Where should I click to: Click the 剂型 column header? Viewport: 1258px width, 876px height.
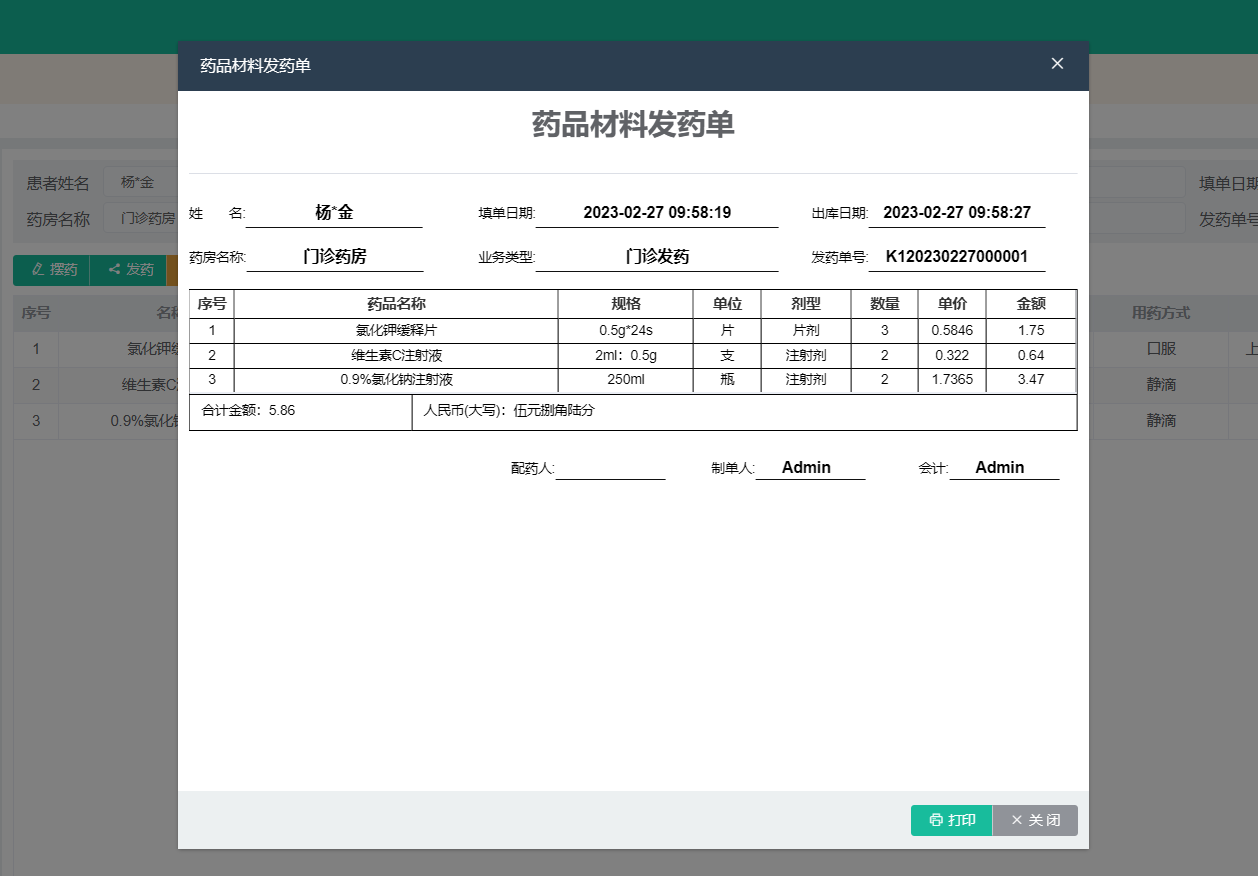(x=806, y=304)
